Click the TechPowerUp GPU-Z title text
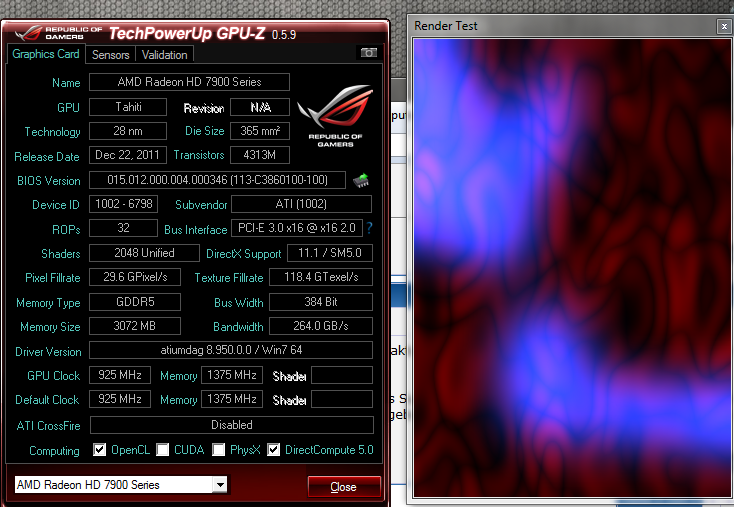This screenshot has width=734, height=507. pos(187,33)
